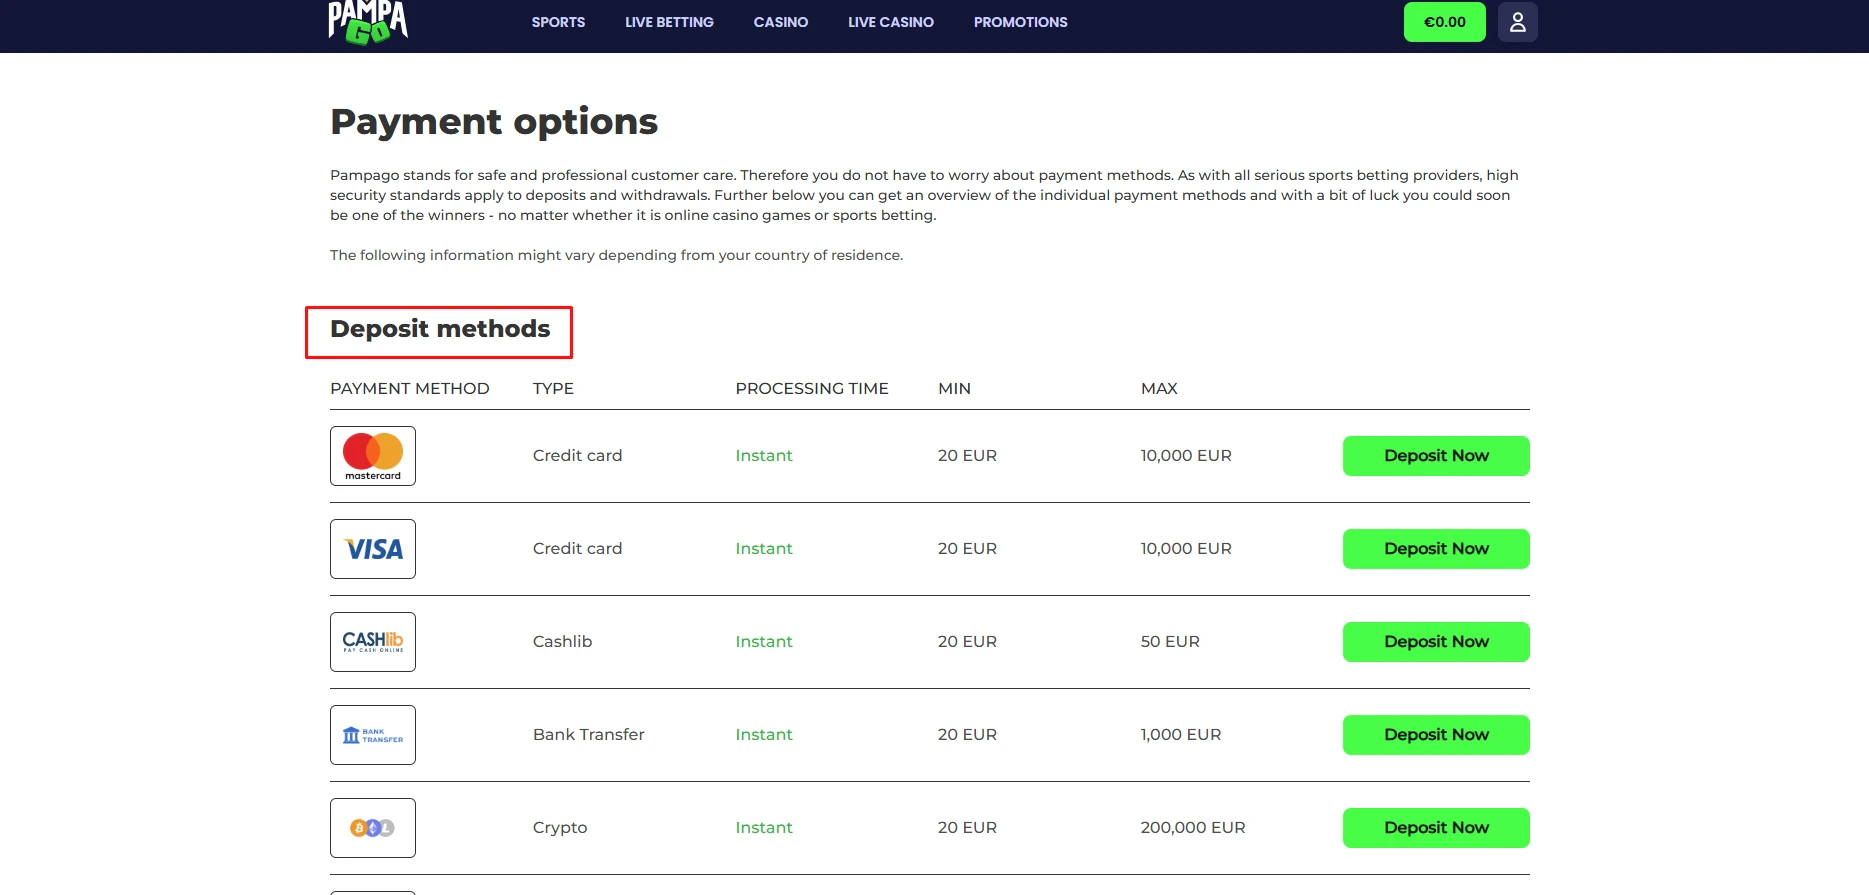Click the Deposit methods heading

tap(440, 329)
